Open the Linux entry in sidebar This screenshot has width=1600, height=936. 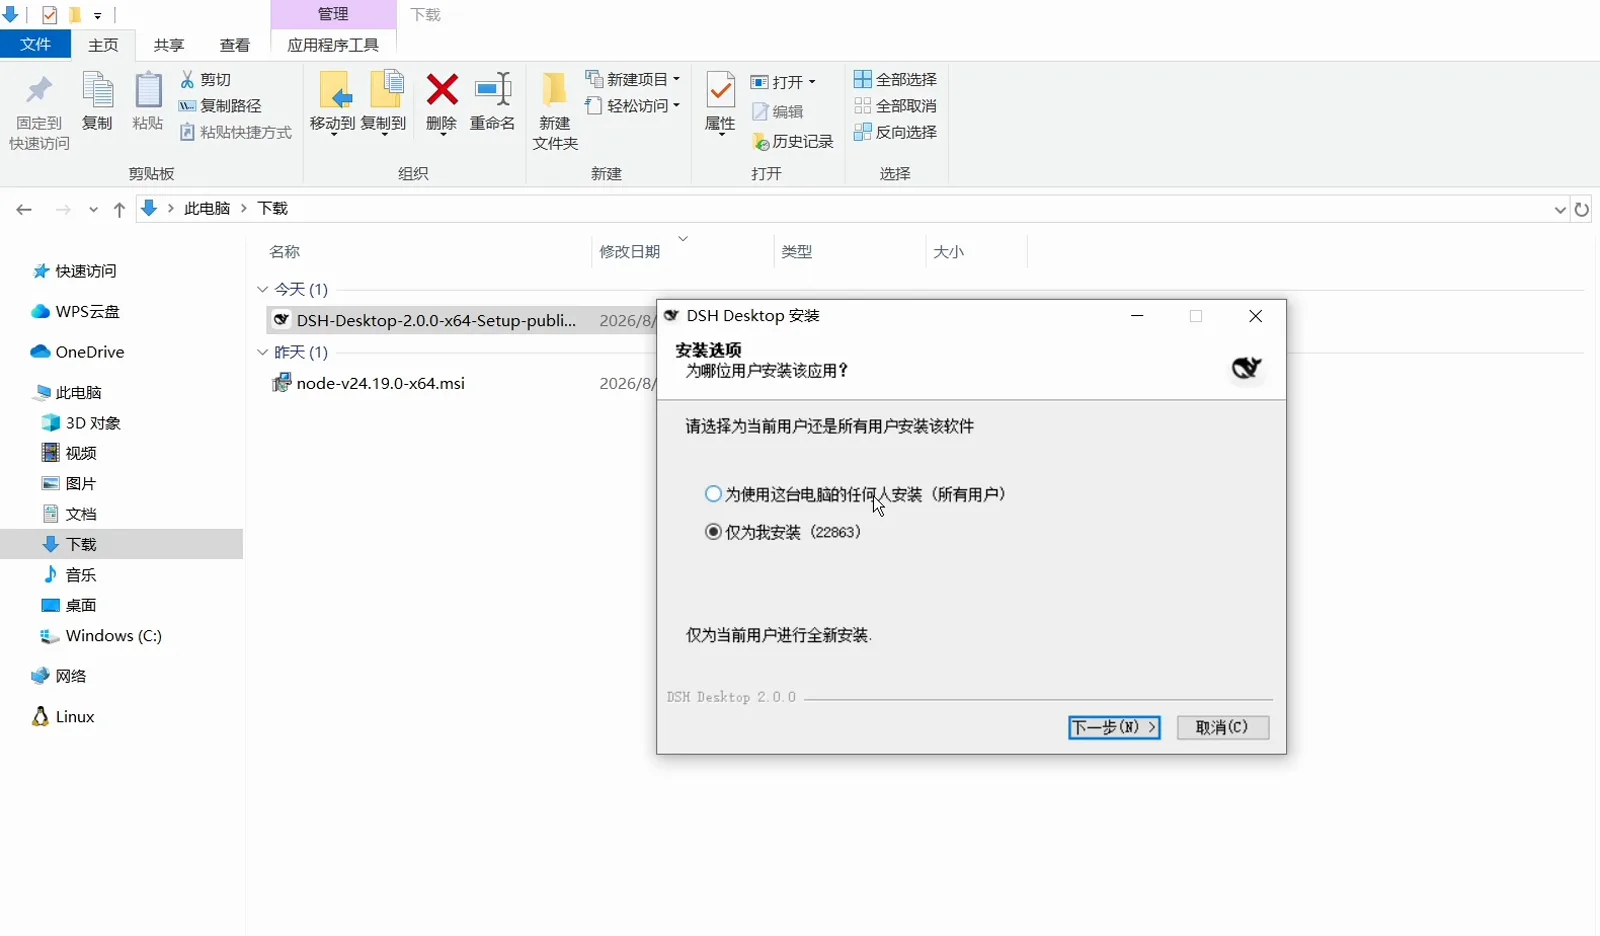(x=63, y=716)
